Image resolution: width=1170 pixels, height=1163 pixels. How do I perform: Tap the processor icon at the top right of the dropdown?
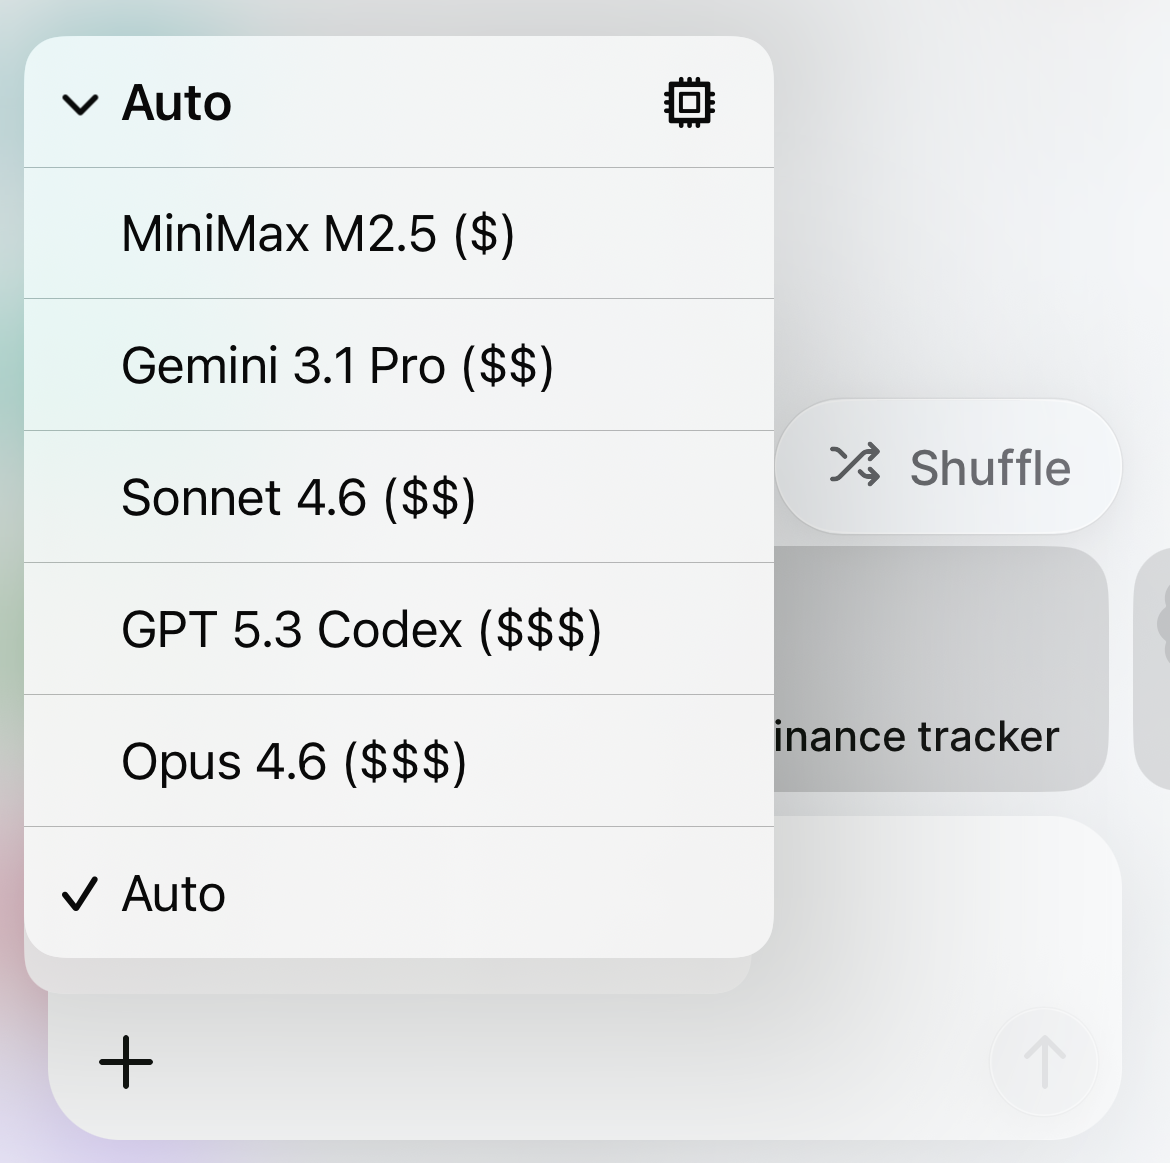(x=688, y=102)
